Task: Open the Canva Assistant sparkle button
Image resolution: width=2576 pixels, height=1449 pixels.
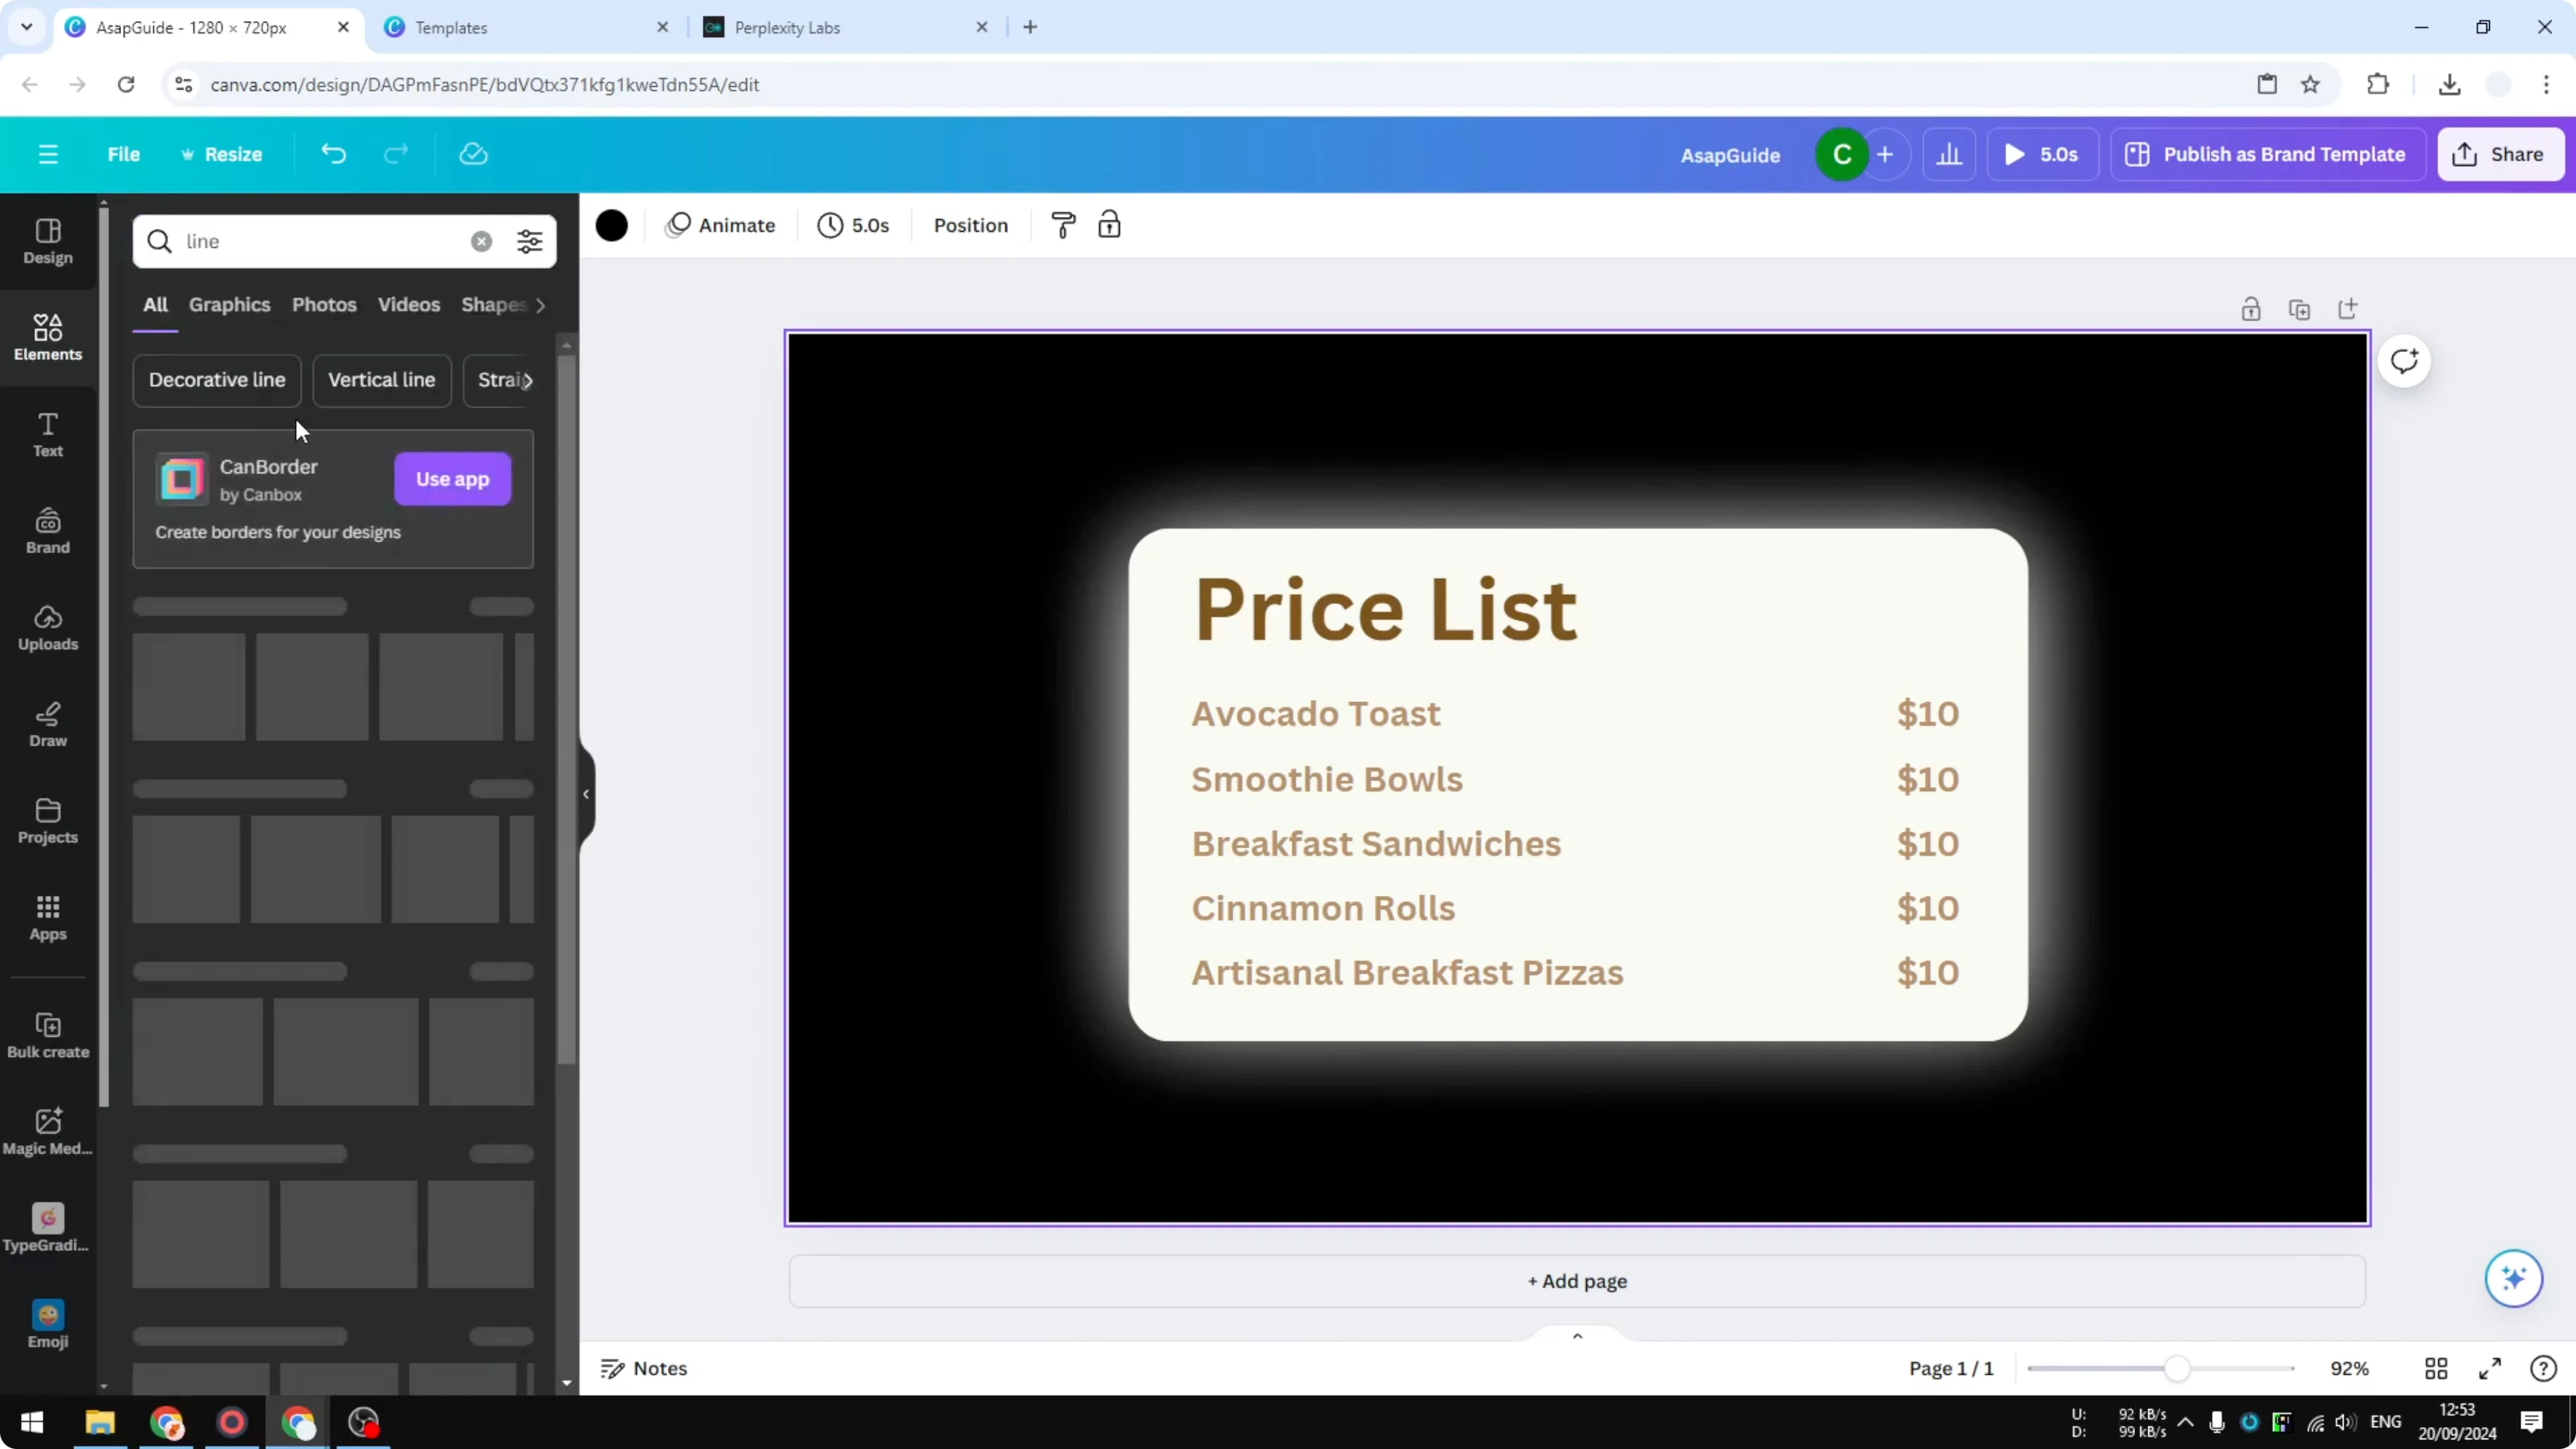Action: (2513, 1278)
